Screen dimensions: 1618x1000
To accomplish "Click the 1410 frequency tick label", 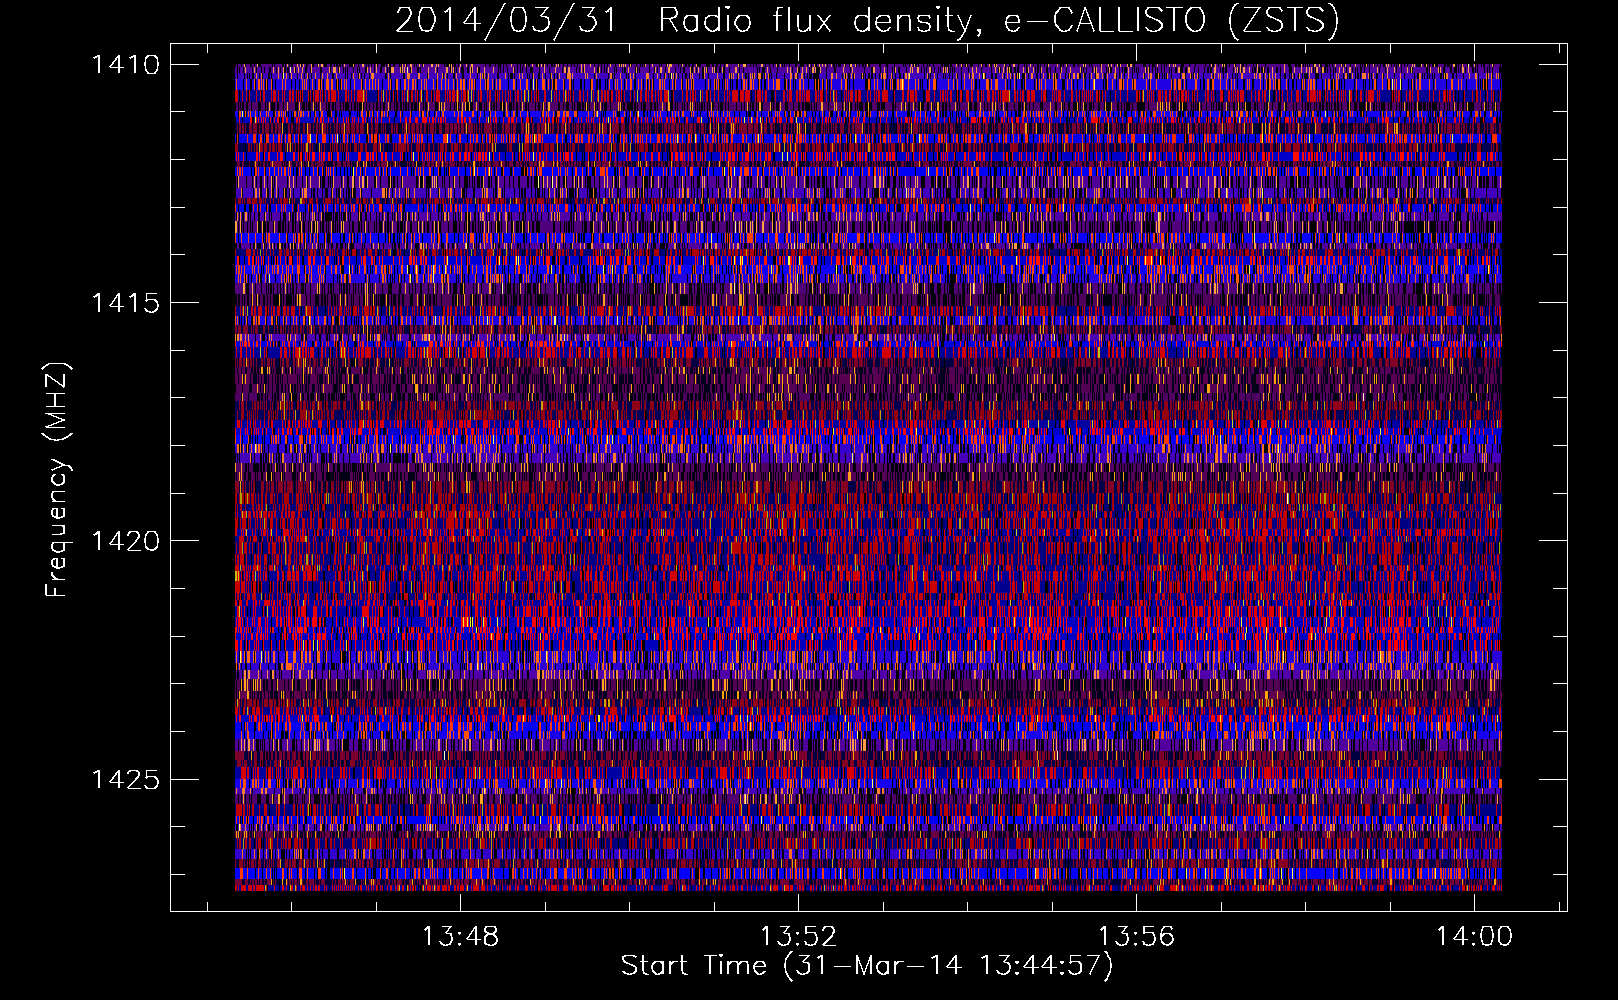I will pyautogui.click(x=125, y=65).
